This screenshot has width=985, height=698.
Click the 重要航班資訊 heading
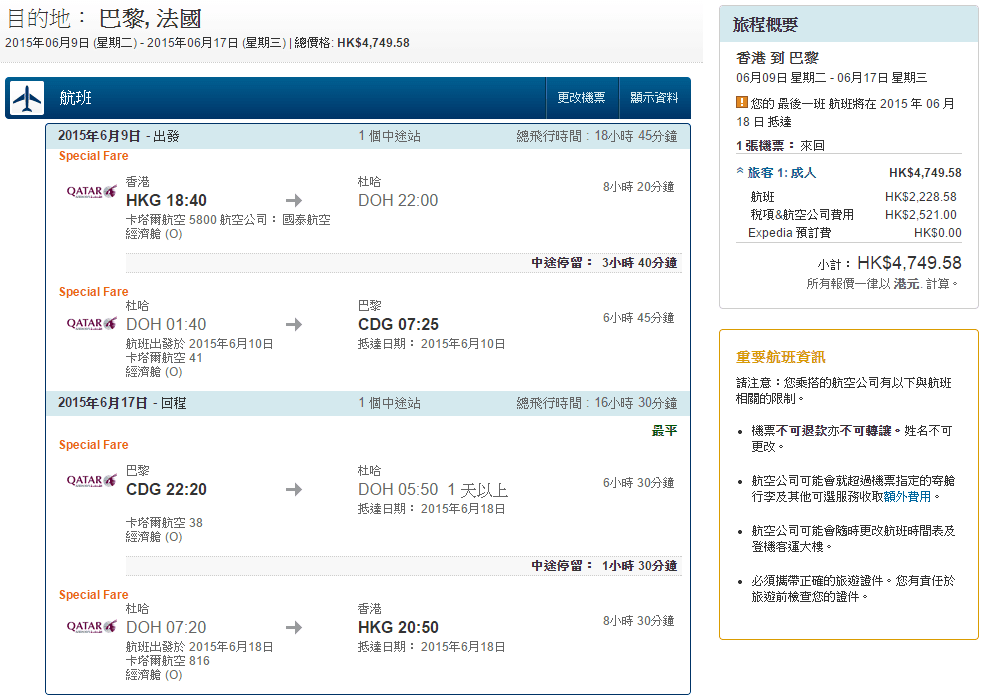click(781, 357)
